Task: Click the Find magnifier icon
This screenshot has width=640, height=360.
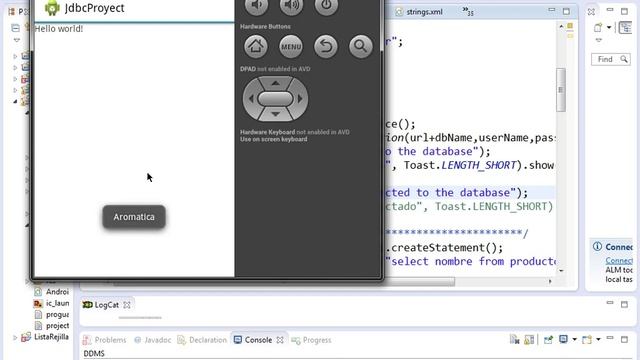Action: [x=624, y=60]
